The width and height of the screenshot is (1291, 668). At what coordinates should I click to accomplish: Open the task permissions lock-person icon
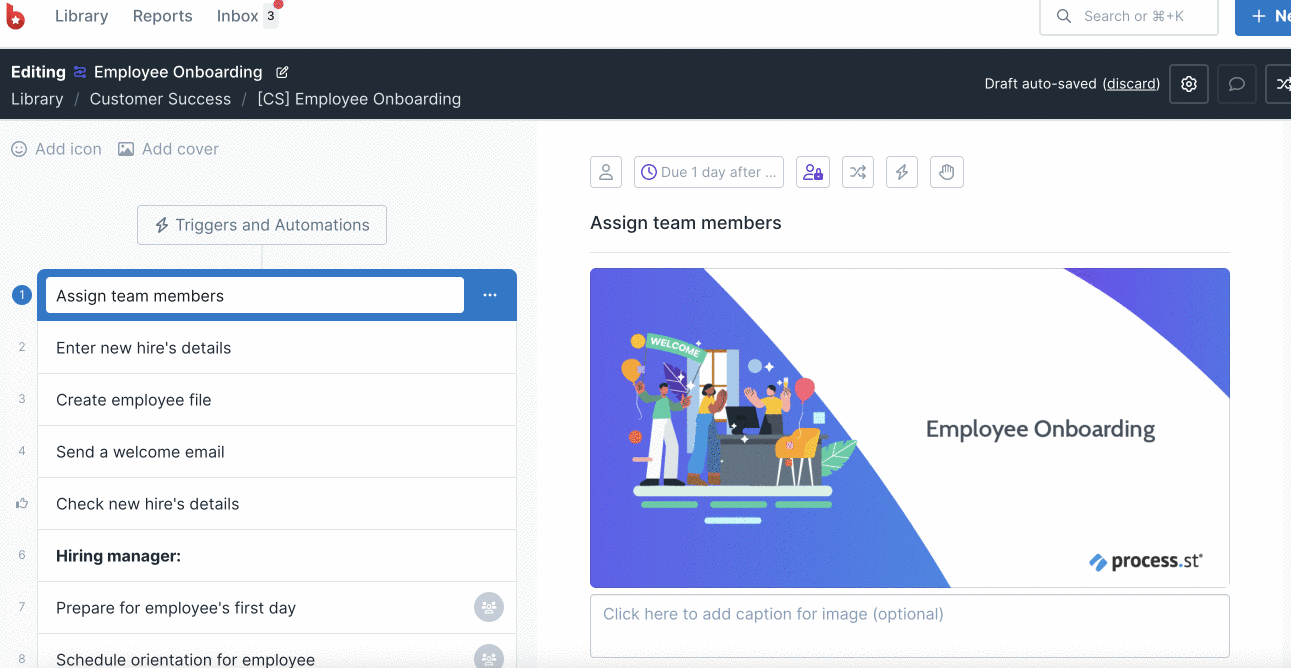coord(813,172)
